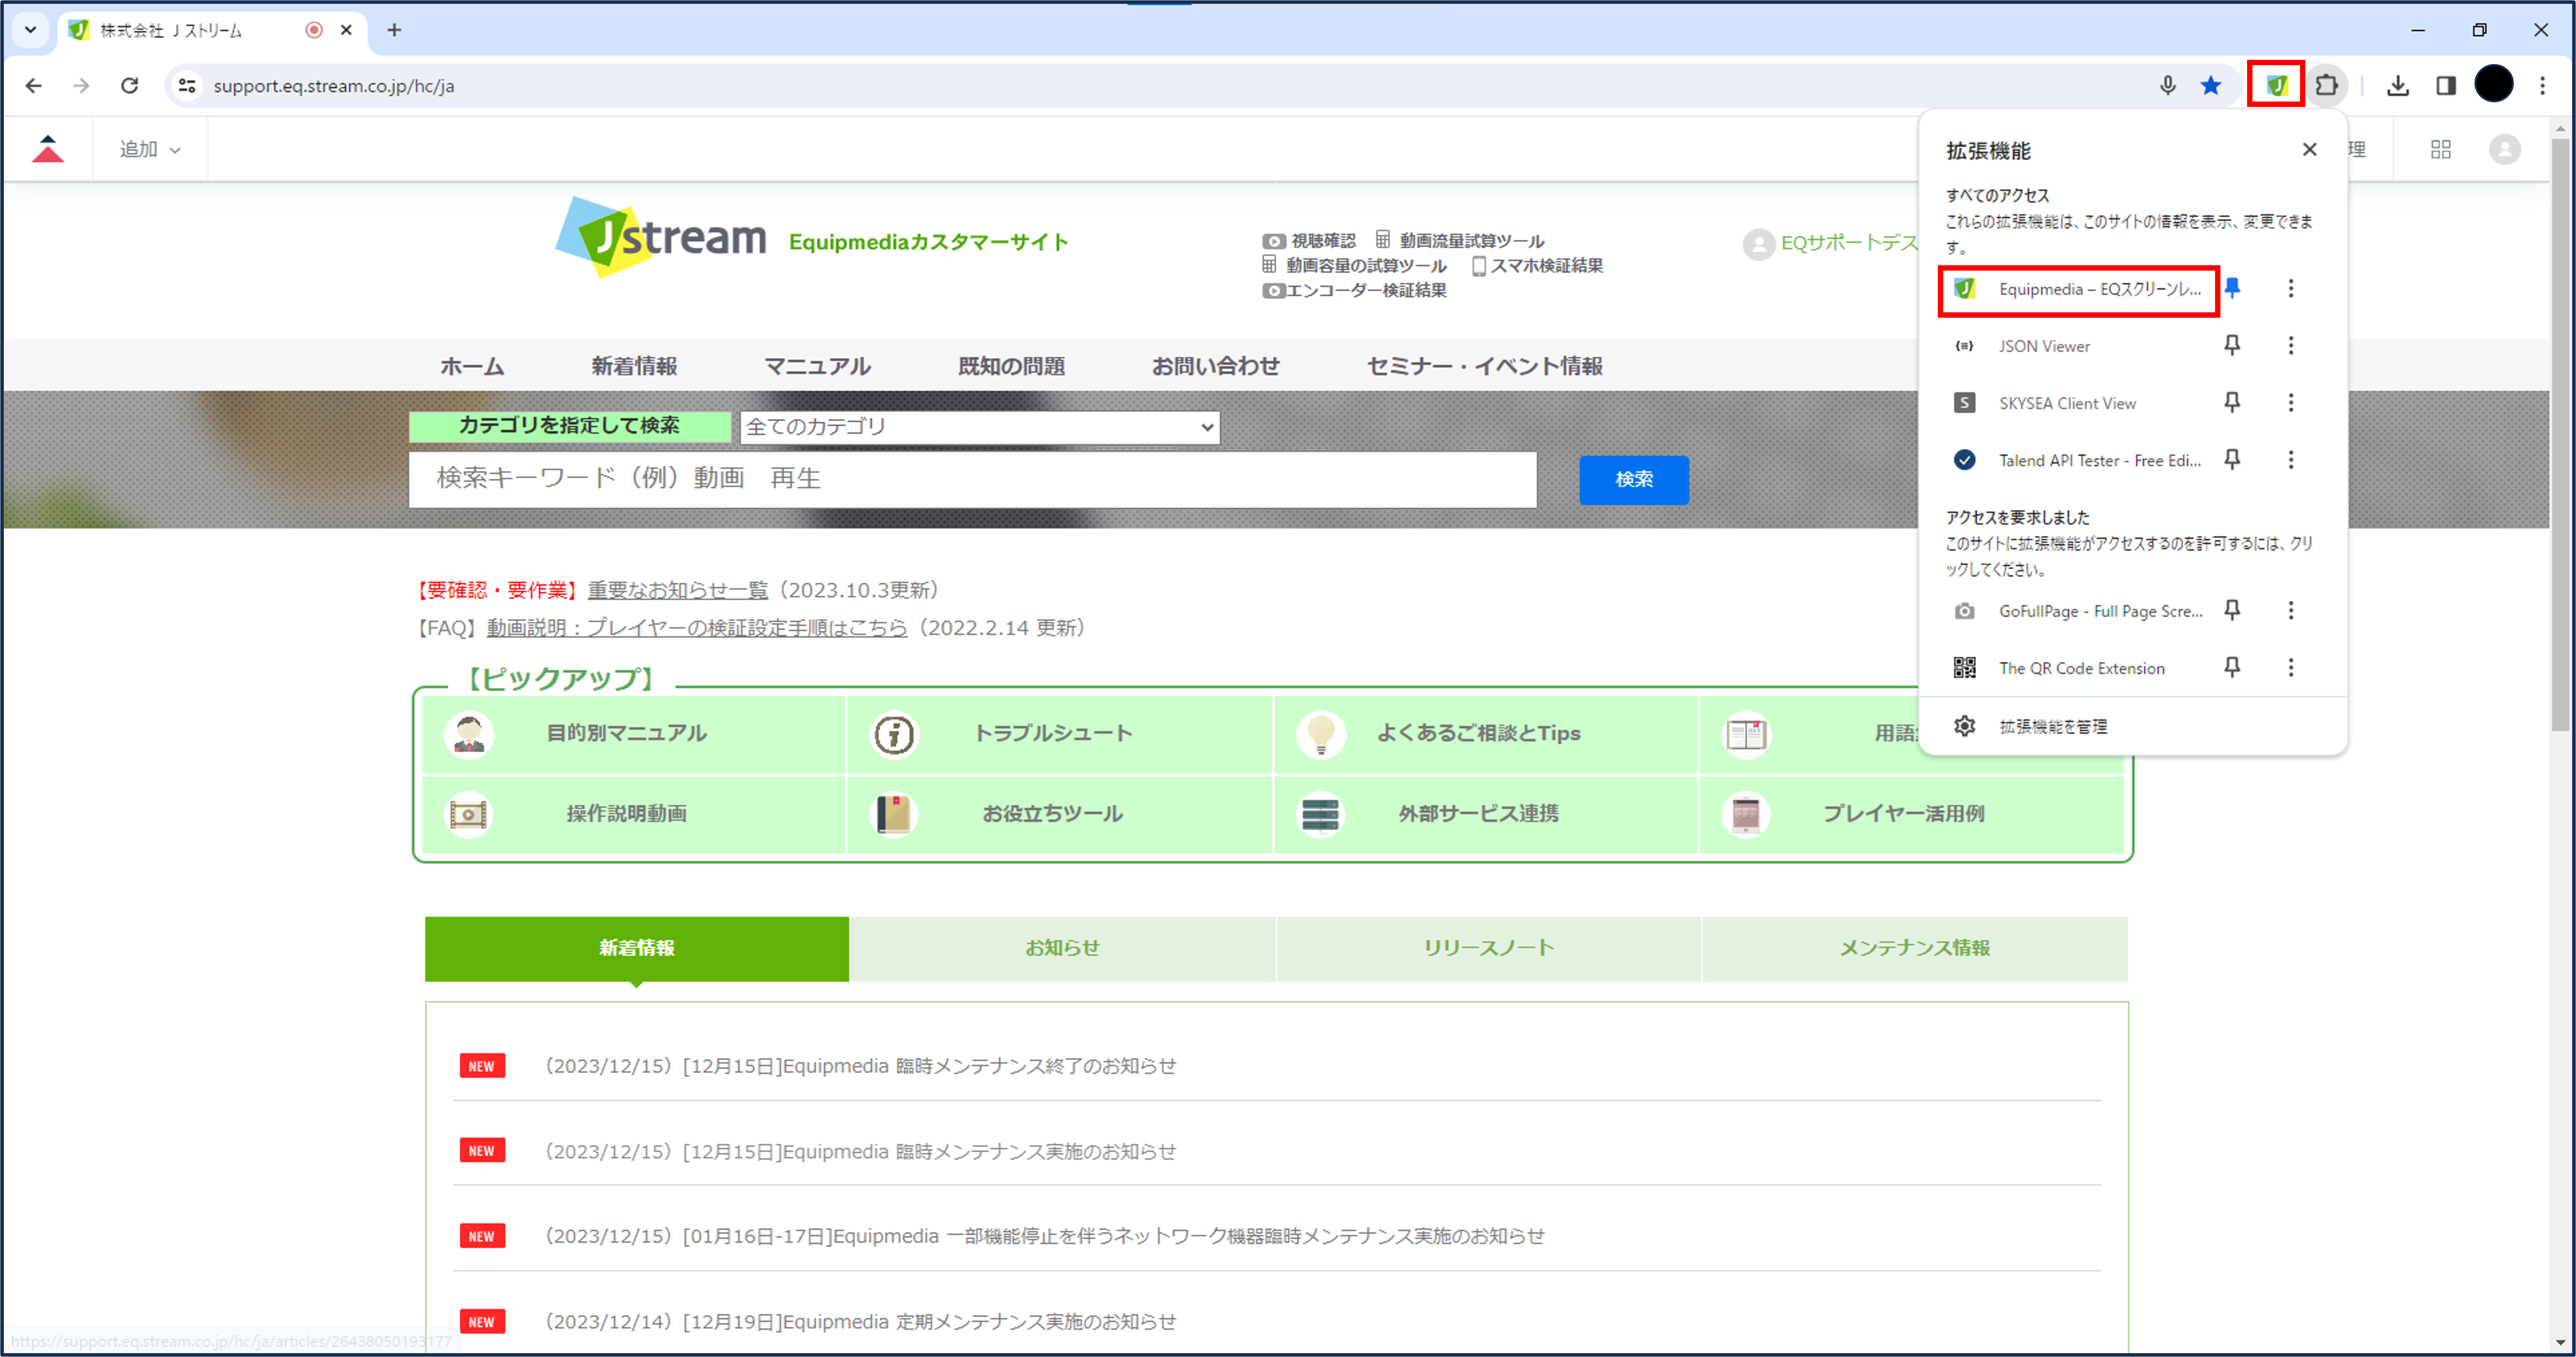Reload the page with refresh icon

tap(129, 86)
